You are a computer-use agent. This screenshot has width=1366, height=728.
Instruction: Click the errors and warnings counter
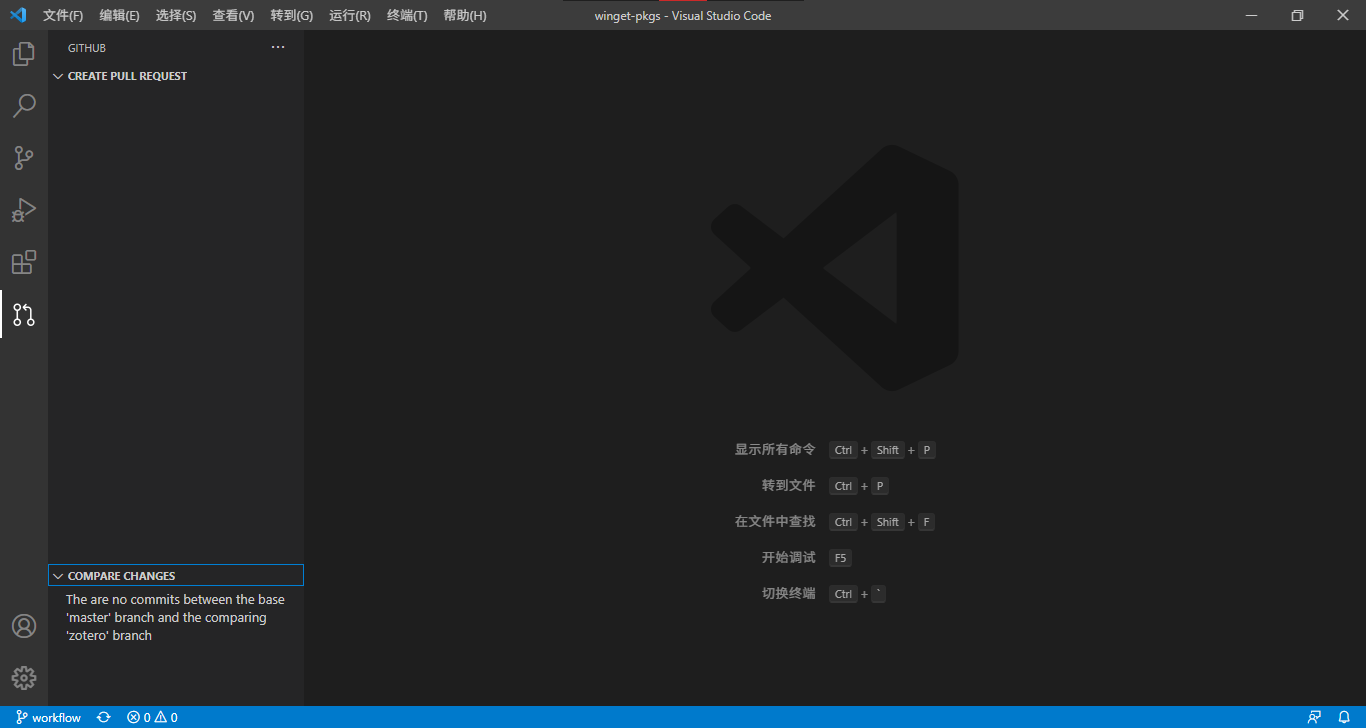(152, 716)
